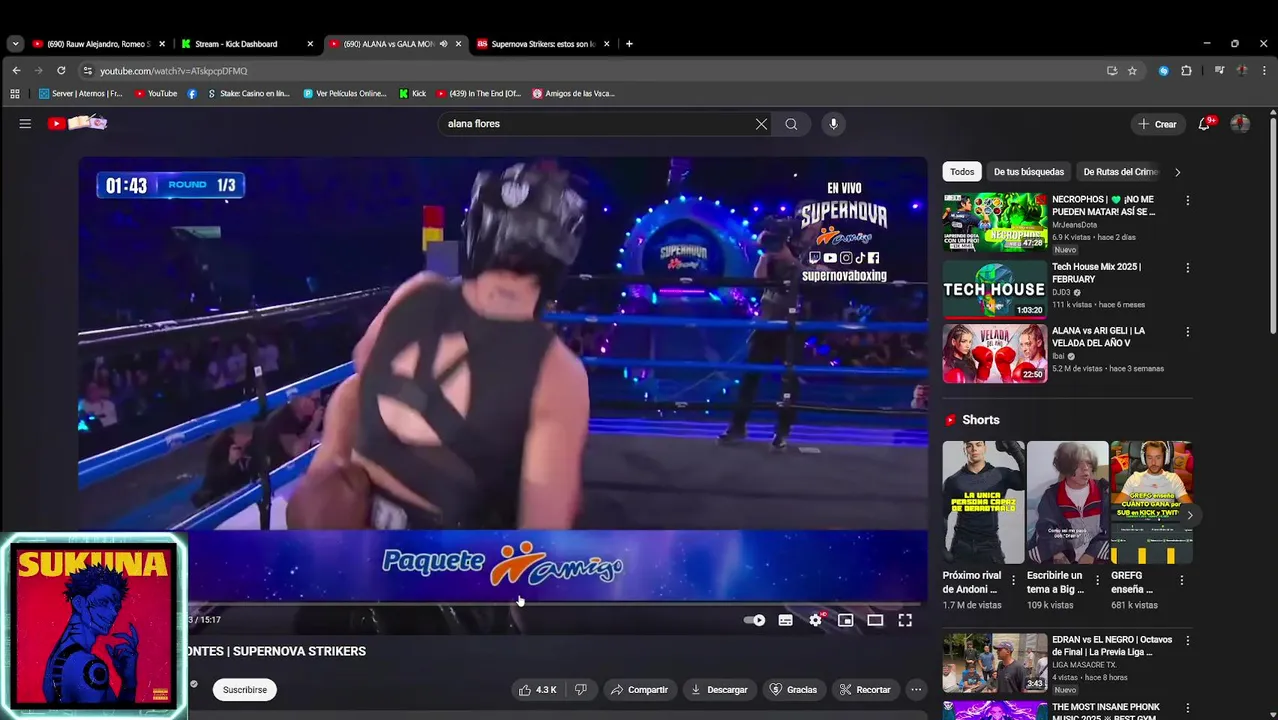This screenshot has width=1278, height=720.
Task: Share the video via Compartir
Action: pos(639,690)
